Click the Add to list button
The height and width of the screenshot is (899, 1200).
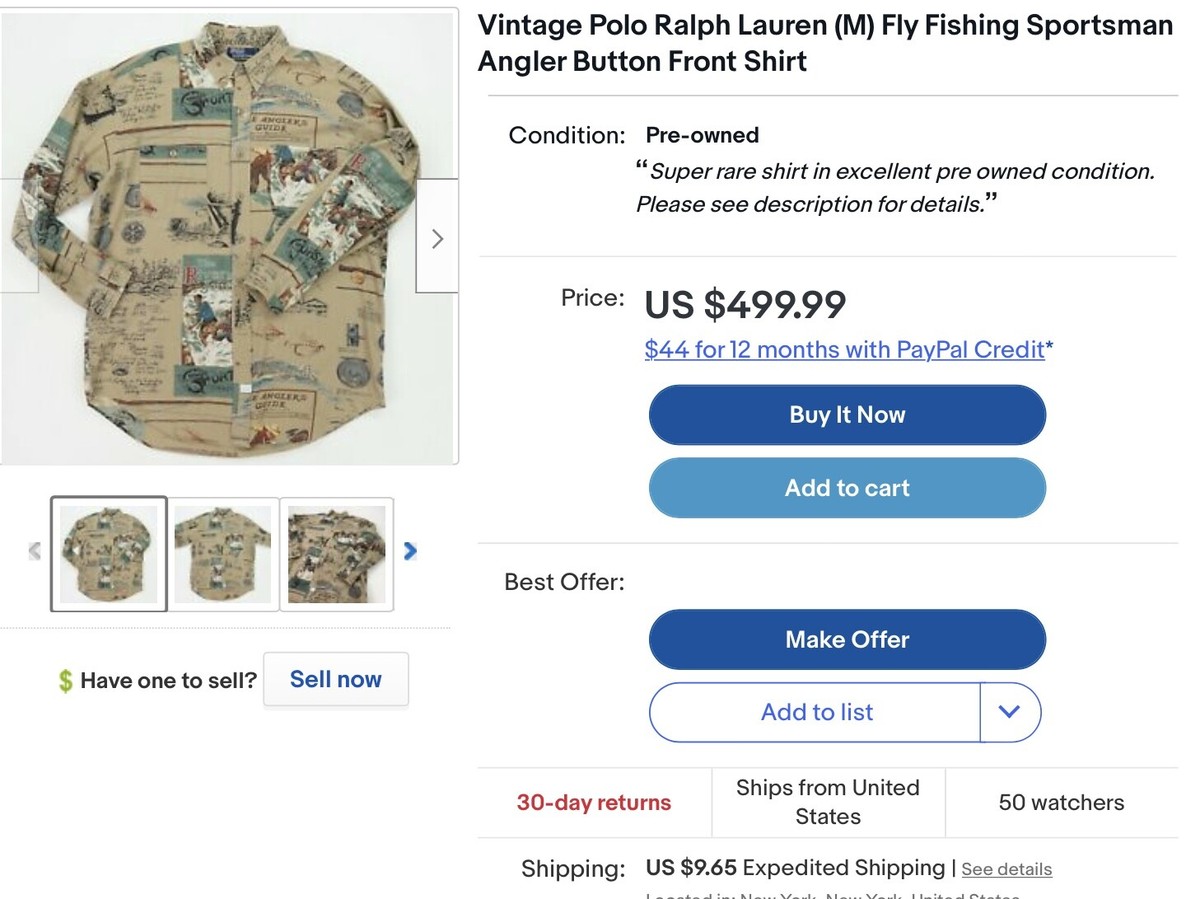(x=816, y=712)
